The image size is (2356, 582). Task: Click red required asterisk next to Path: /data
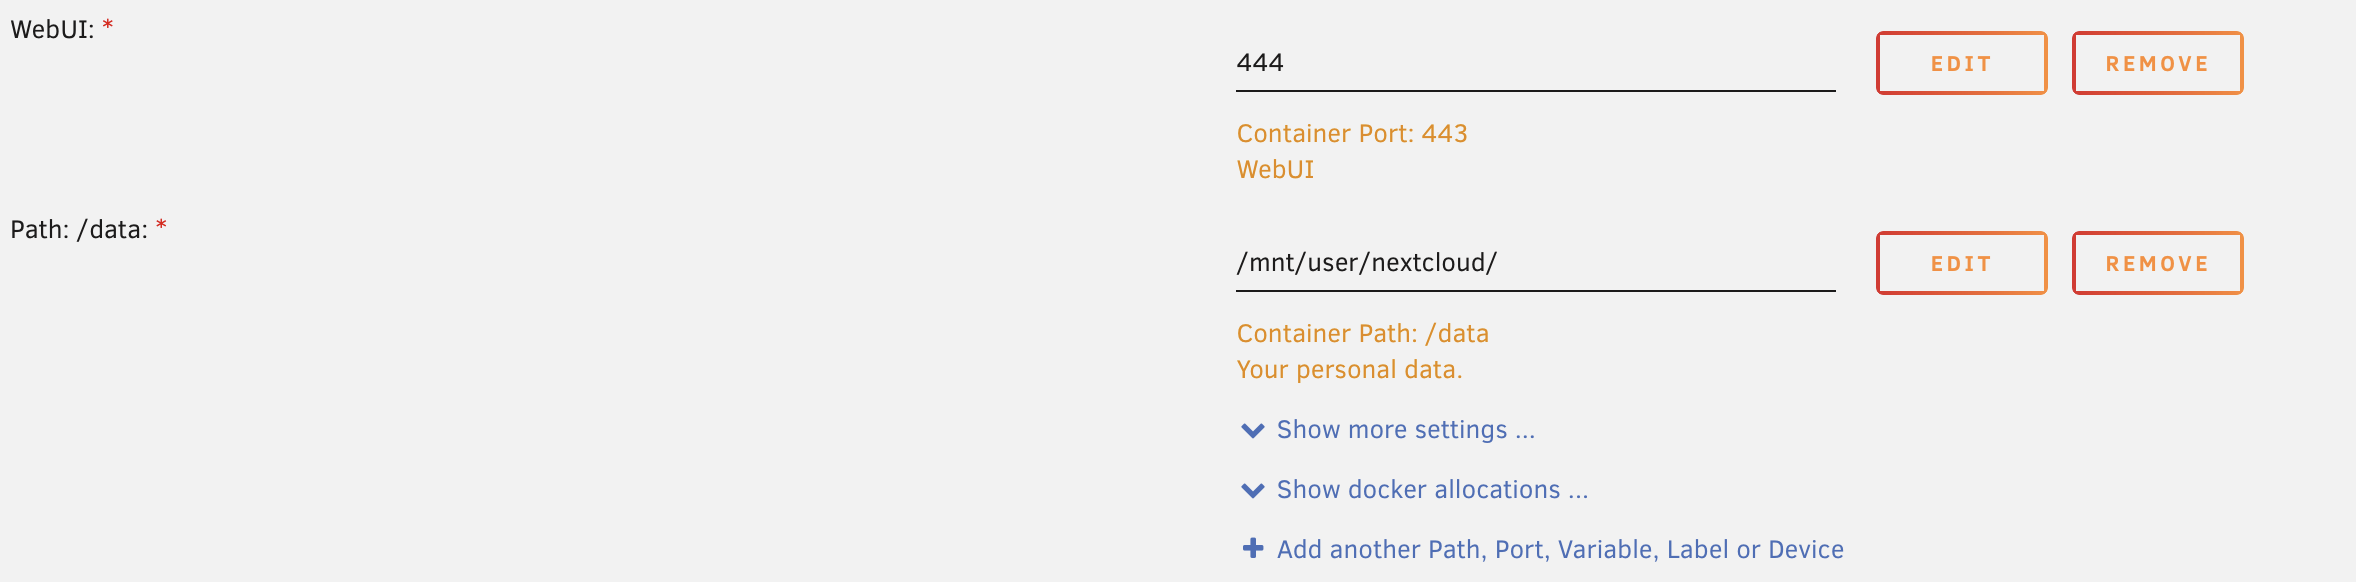pos(161,226)
